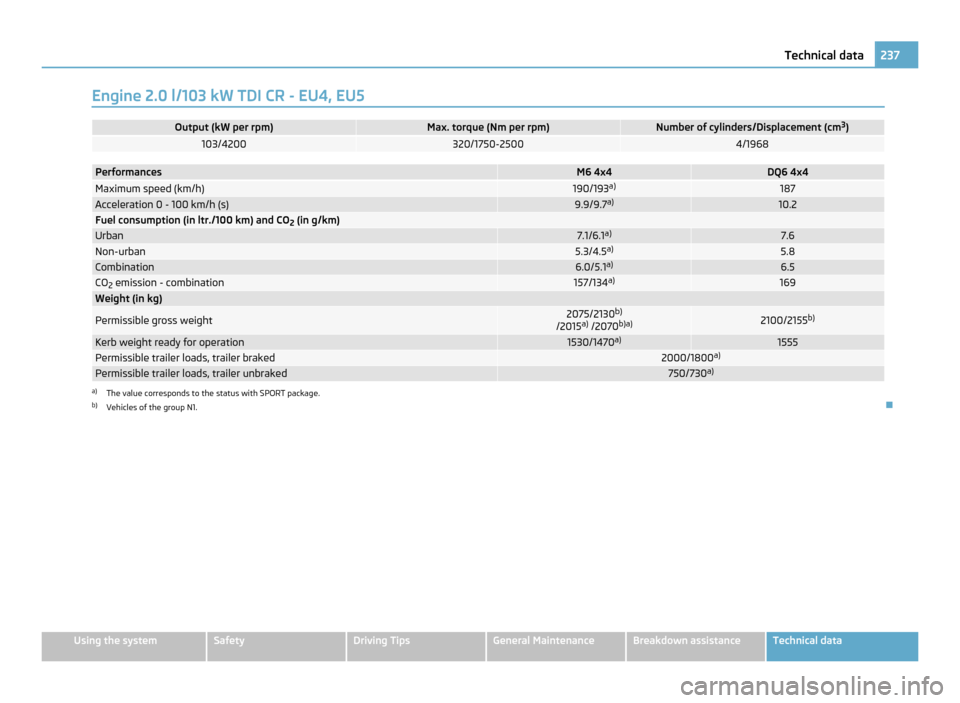Select the Fuel consumption and CO2 heading row
The width and height of the screenshot is (960, 703).
click(x=488, y=220)
